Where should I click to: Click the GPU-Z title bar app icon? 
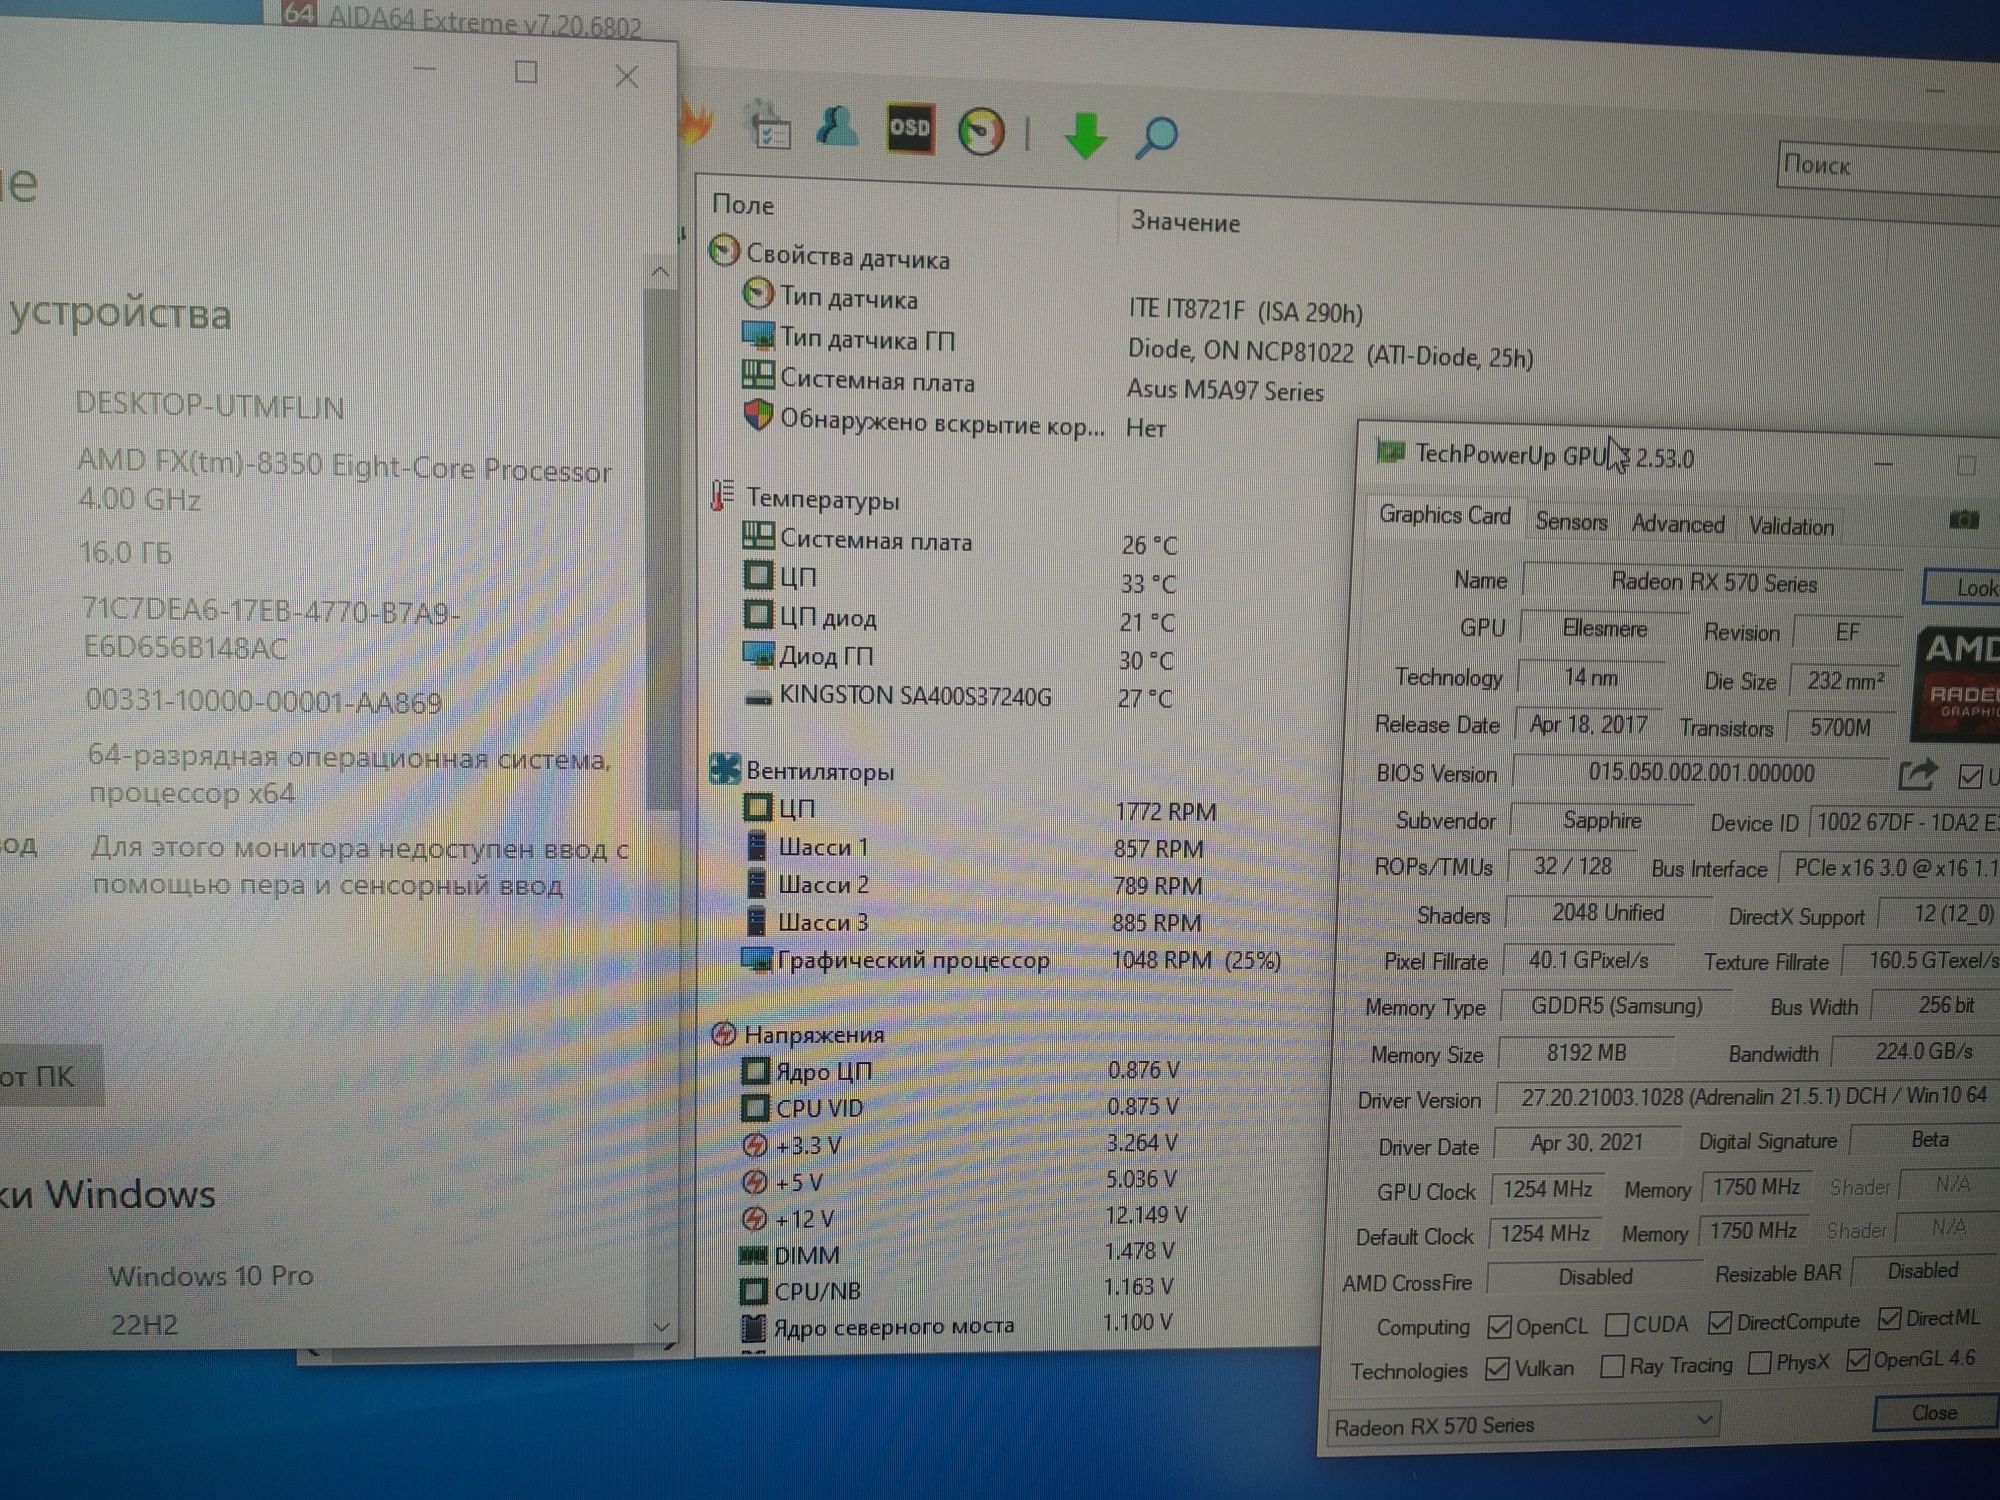(x=1390, y=452)
